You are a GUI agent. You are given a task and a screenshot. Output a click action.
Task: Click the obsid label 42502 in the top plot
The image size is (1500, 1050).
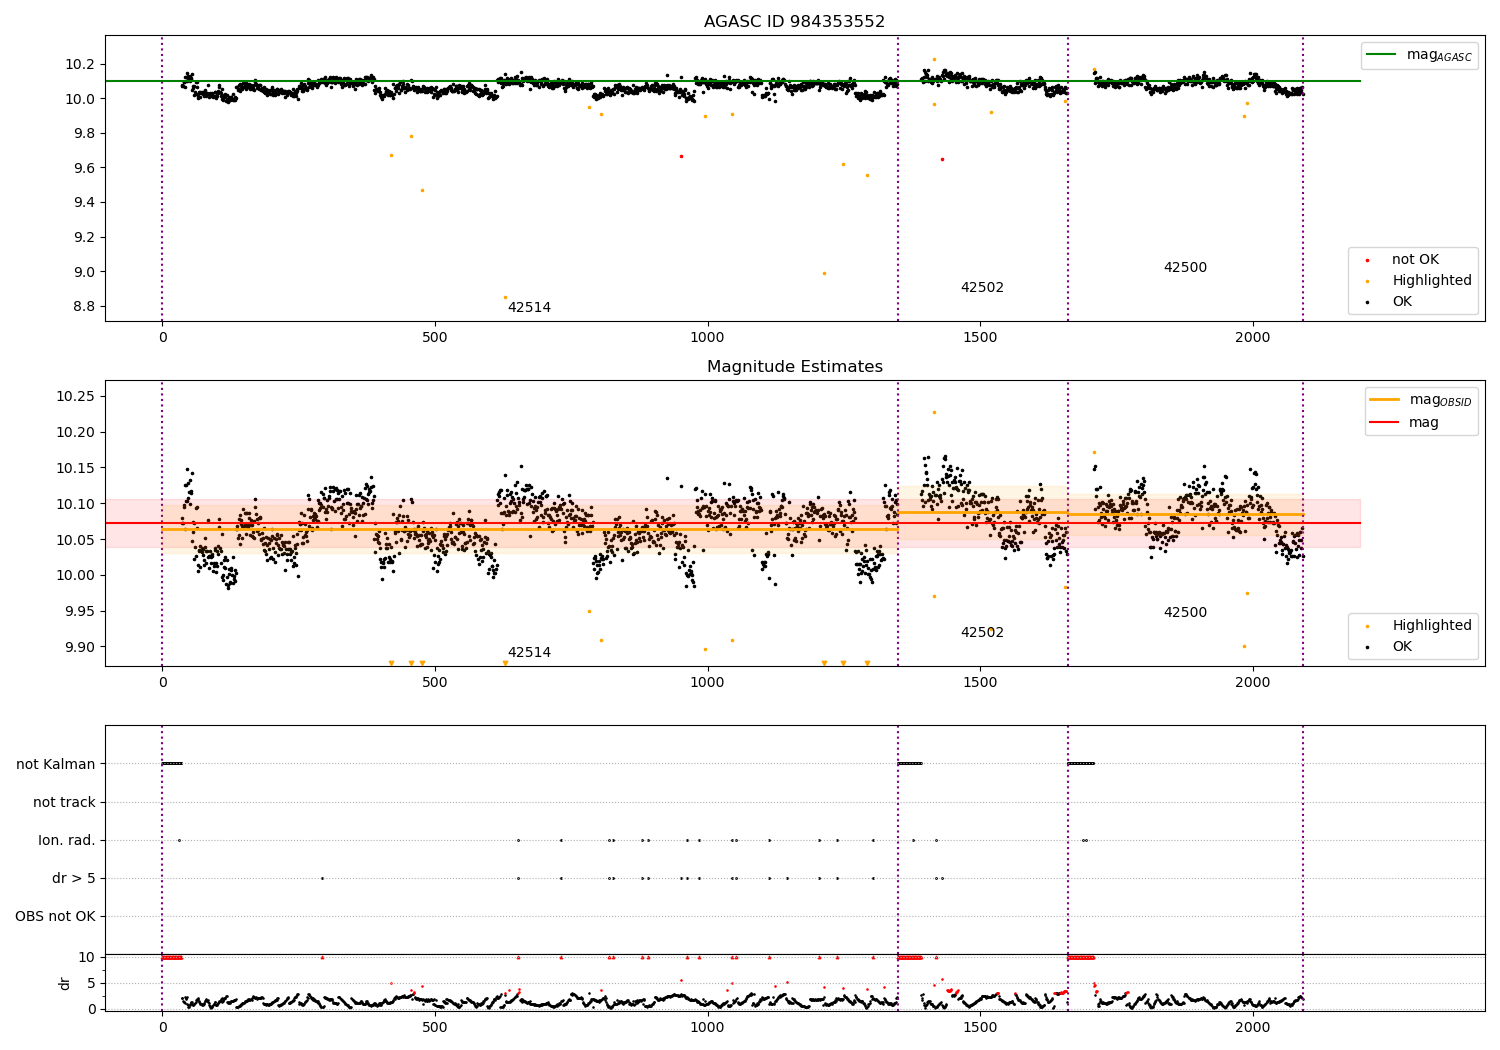click(x=982, y=287)
